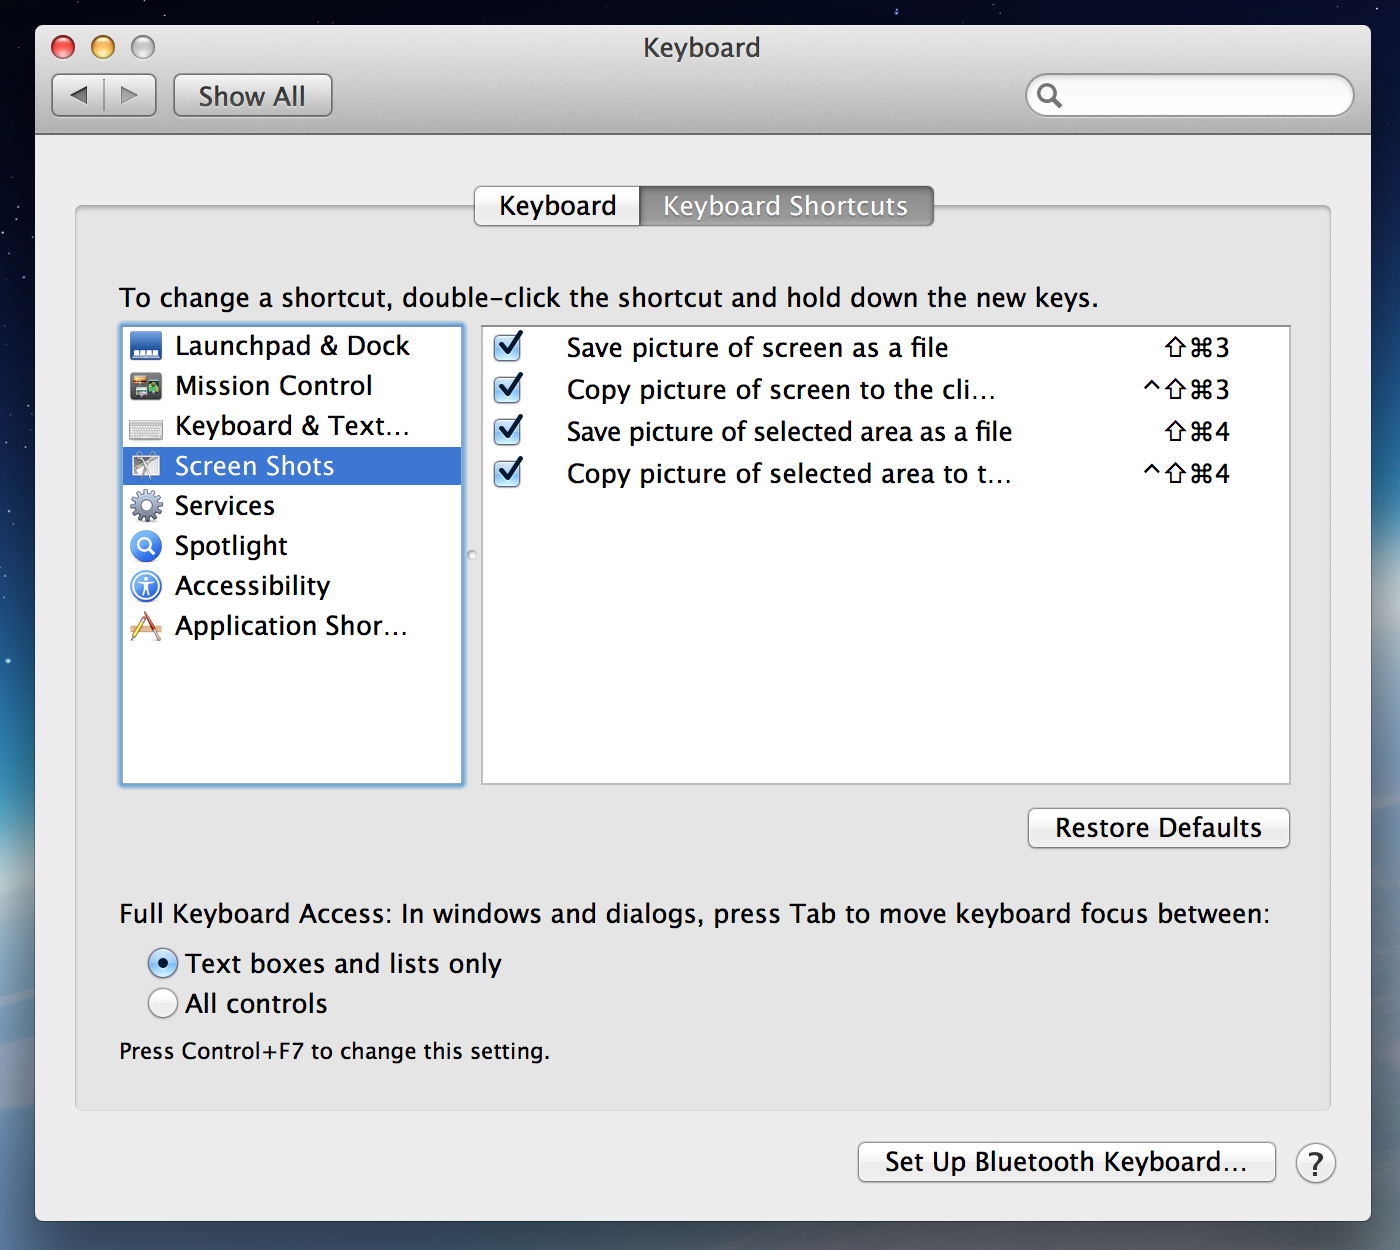Select Application Shortcuts category

click(x=292, y=626)
